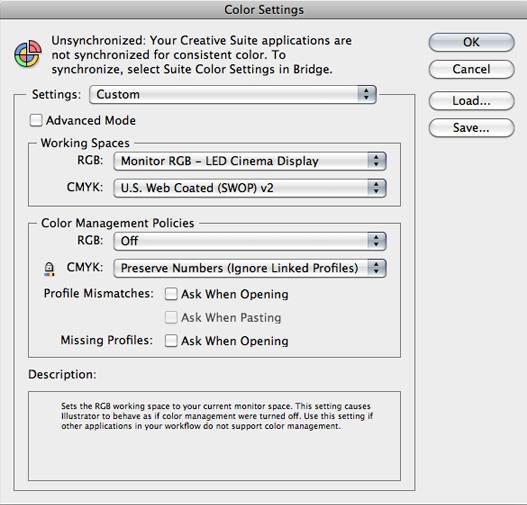Click the CMYK policy warning lock icon
This screenshot has width=527, height=505.
click(49, 269)
